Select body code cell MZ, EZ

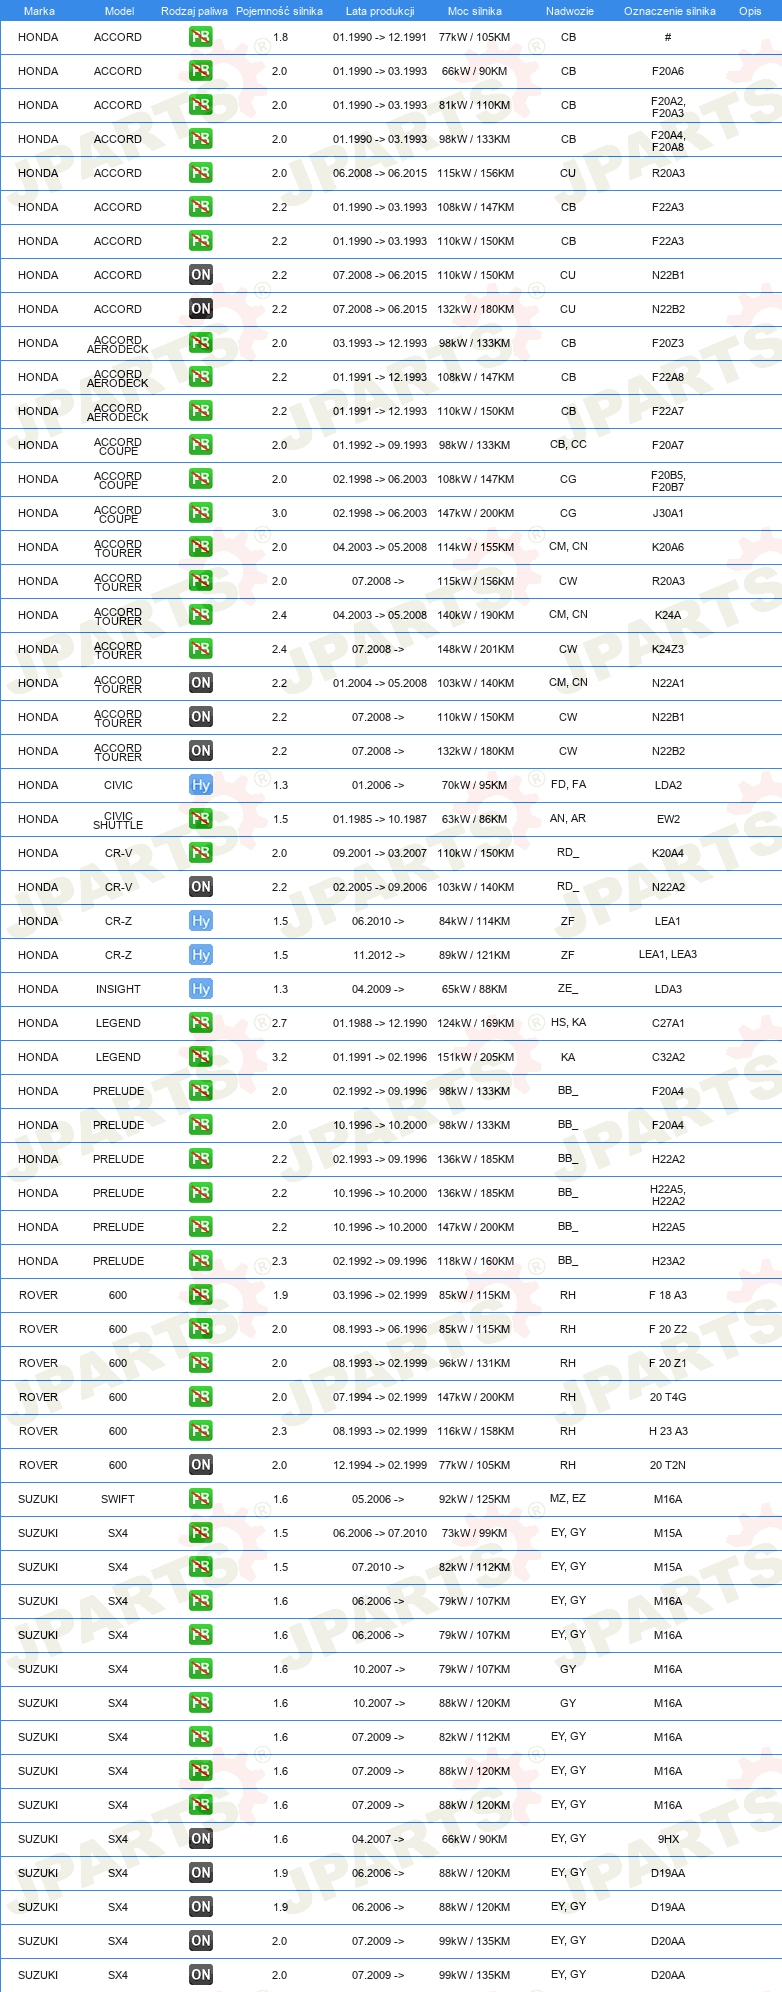pos(568,1498)
